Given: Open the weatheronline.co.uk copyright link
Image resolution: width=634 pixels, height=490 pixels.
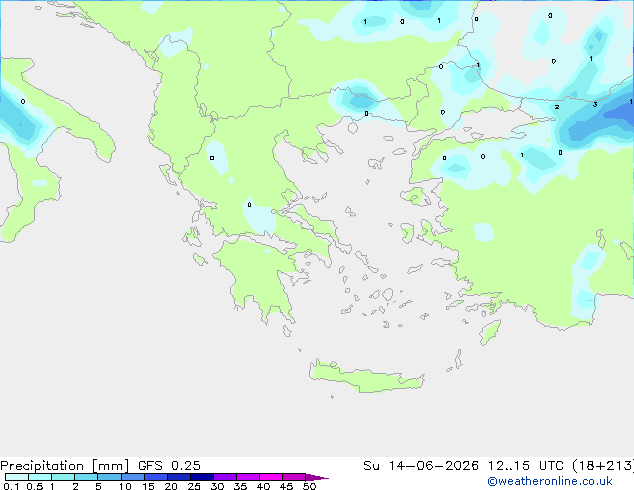Looking at the screenshot, I should [550, 481].
